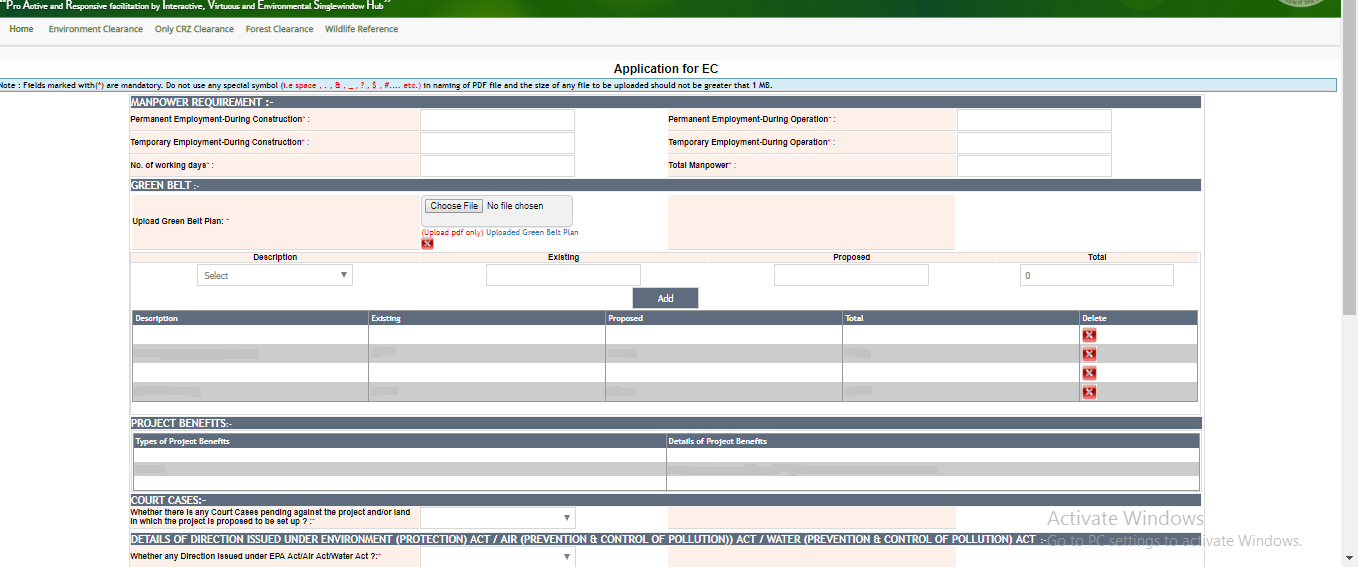Image resolution: width=1358 pixels, height=567 pixels.
Task: Open the Only CRZ Clearance menu
Action: (x=194, y=29)
